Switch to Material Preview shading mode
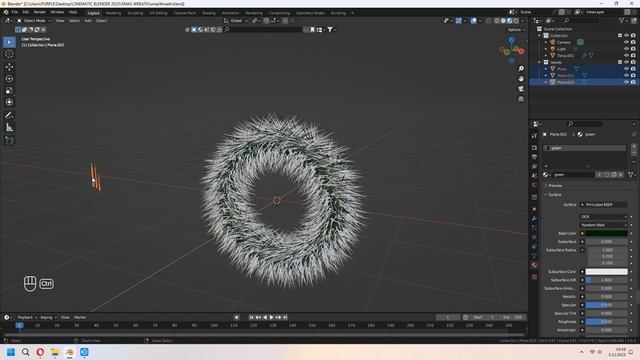The width and height of the screenshot is (640, 360). pyautogui.click(x=509, y=20)
